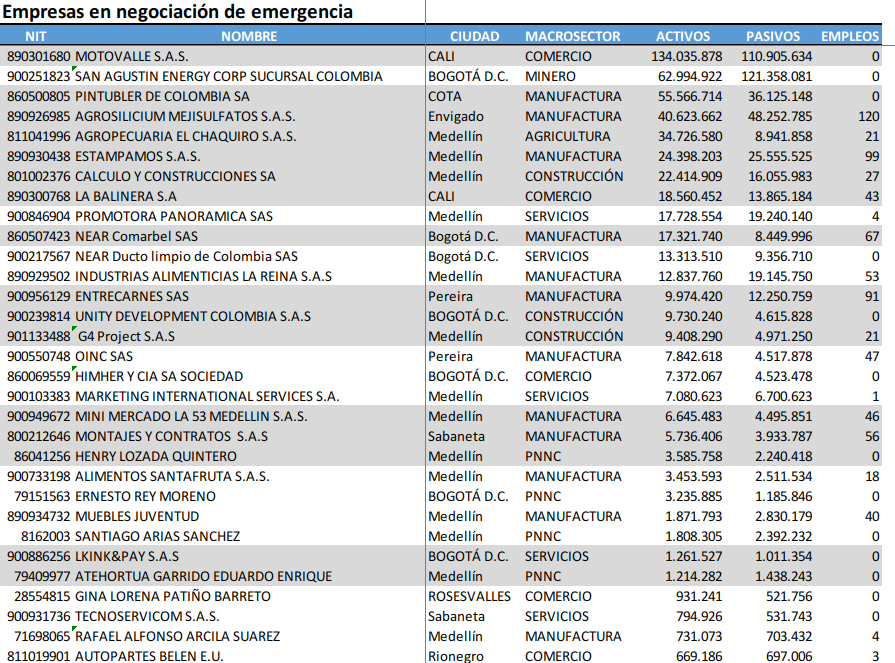Select HENRY LOZADA QUINTERO cell
The width and height of the screenshot is (895, 663).
(156, 456)
